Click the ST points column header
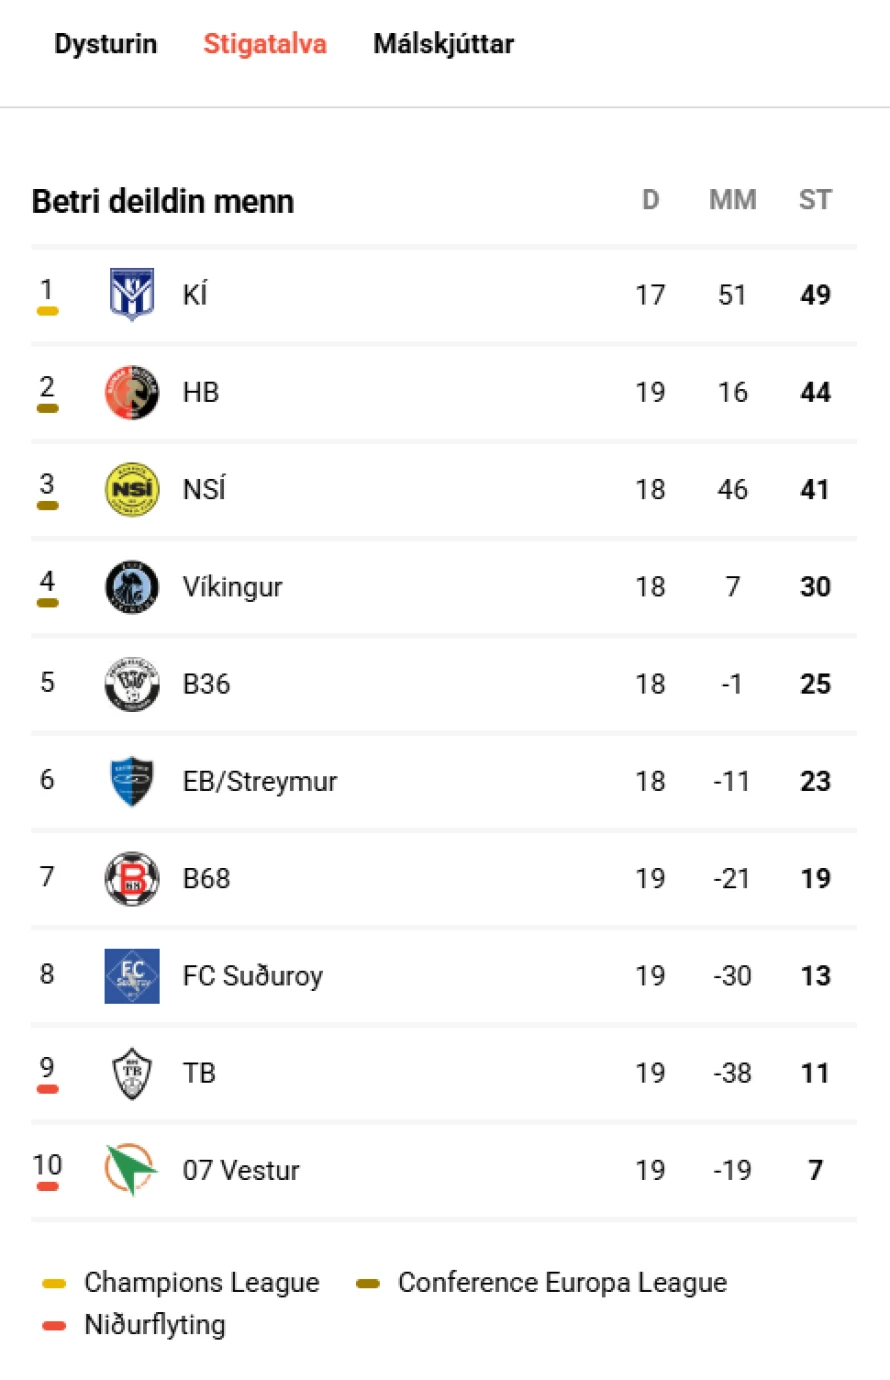 tap(815, 200)
